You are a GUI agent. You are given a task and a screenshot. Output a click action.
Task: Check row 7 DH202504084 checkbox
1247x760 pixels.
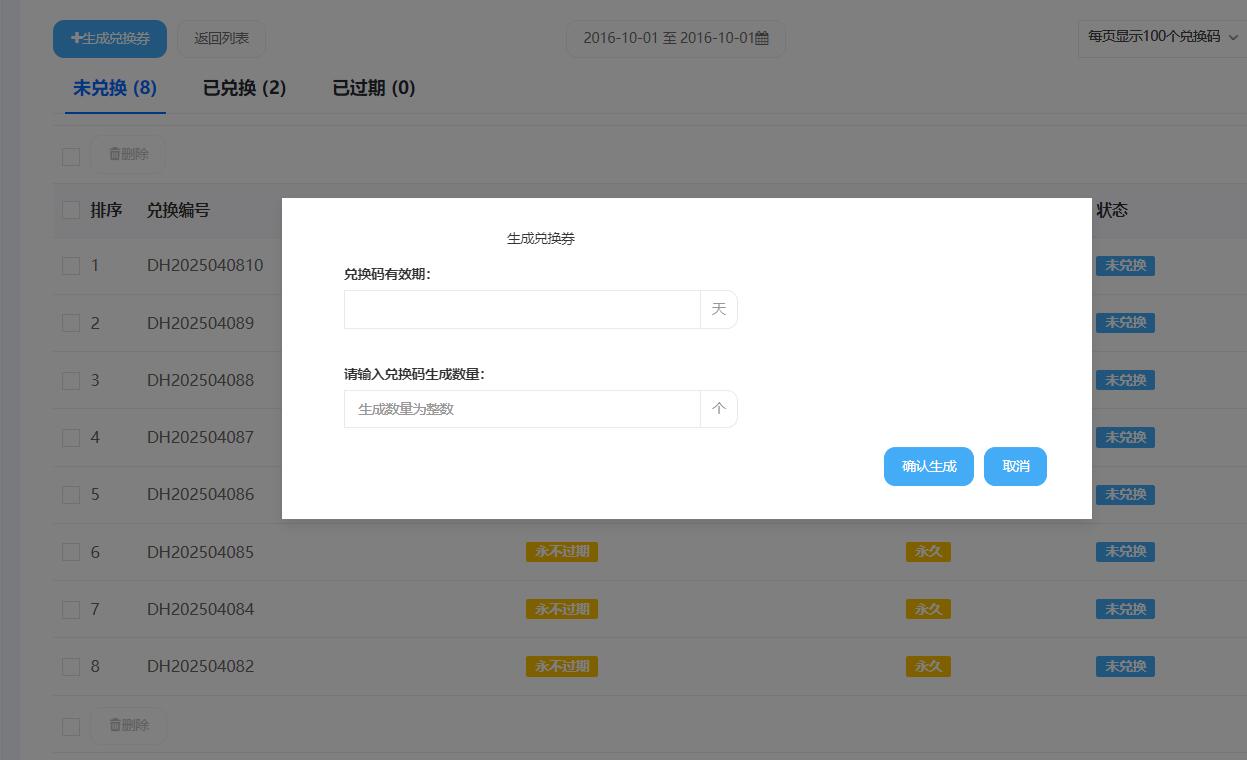71,609
